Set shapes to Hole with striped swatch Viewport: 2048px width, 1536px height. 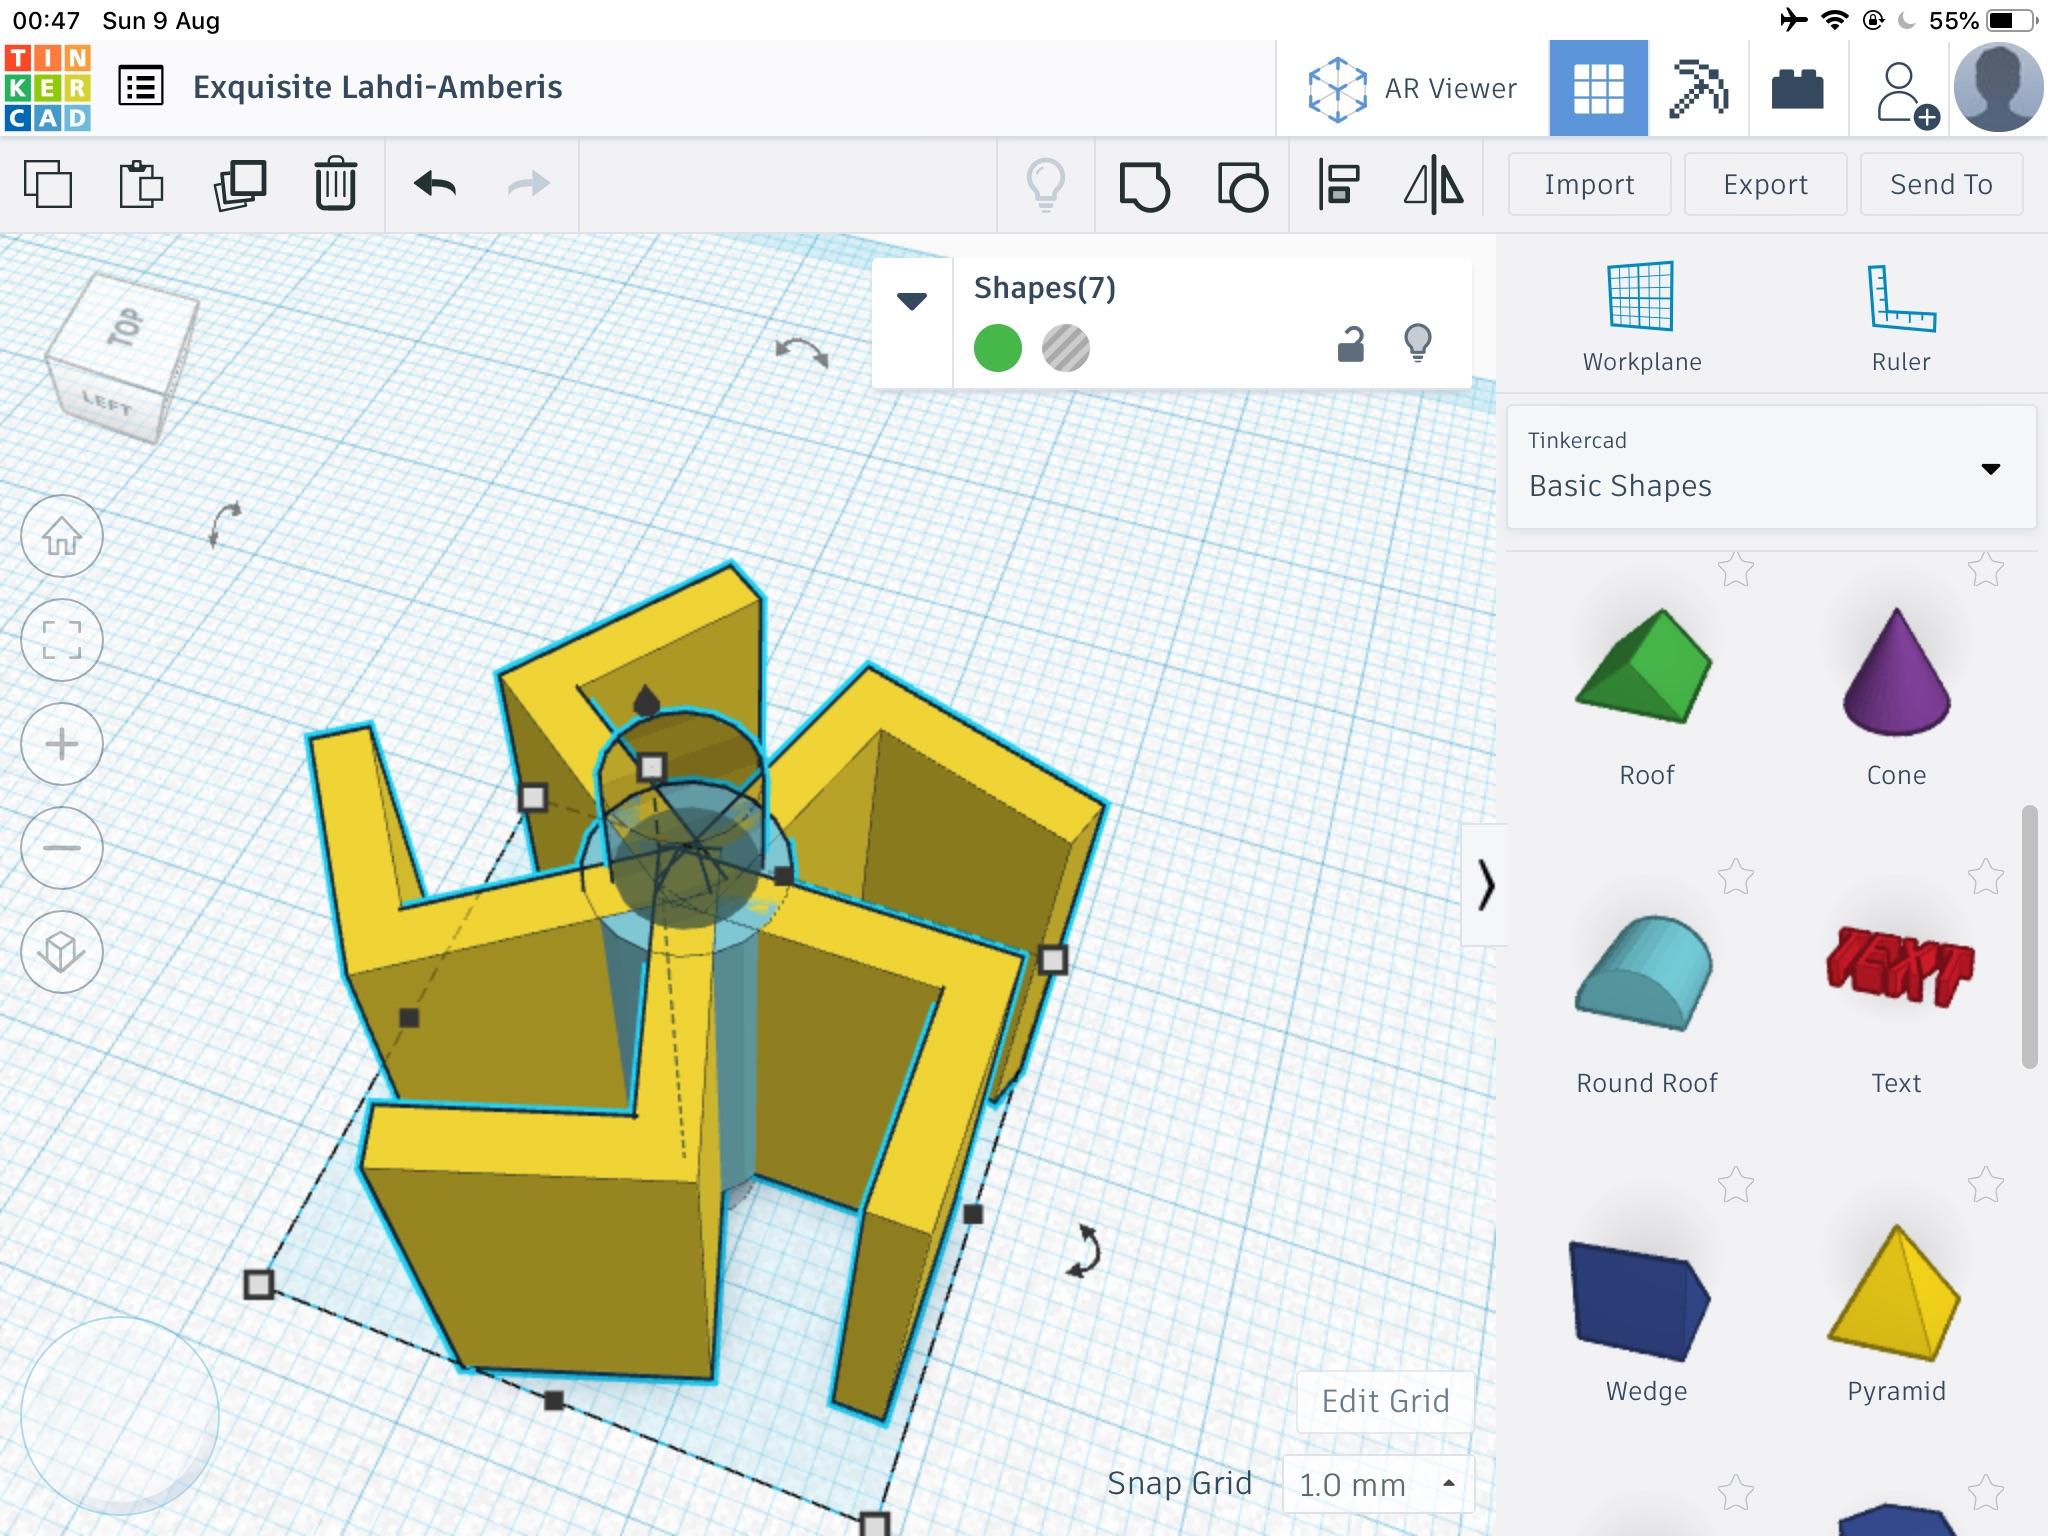[1066, 349]
